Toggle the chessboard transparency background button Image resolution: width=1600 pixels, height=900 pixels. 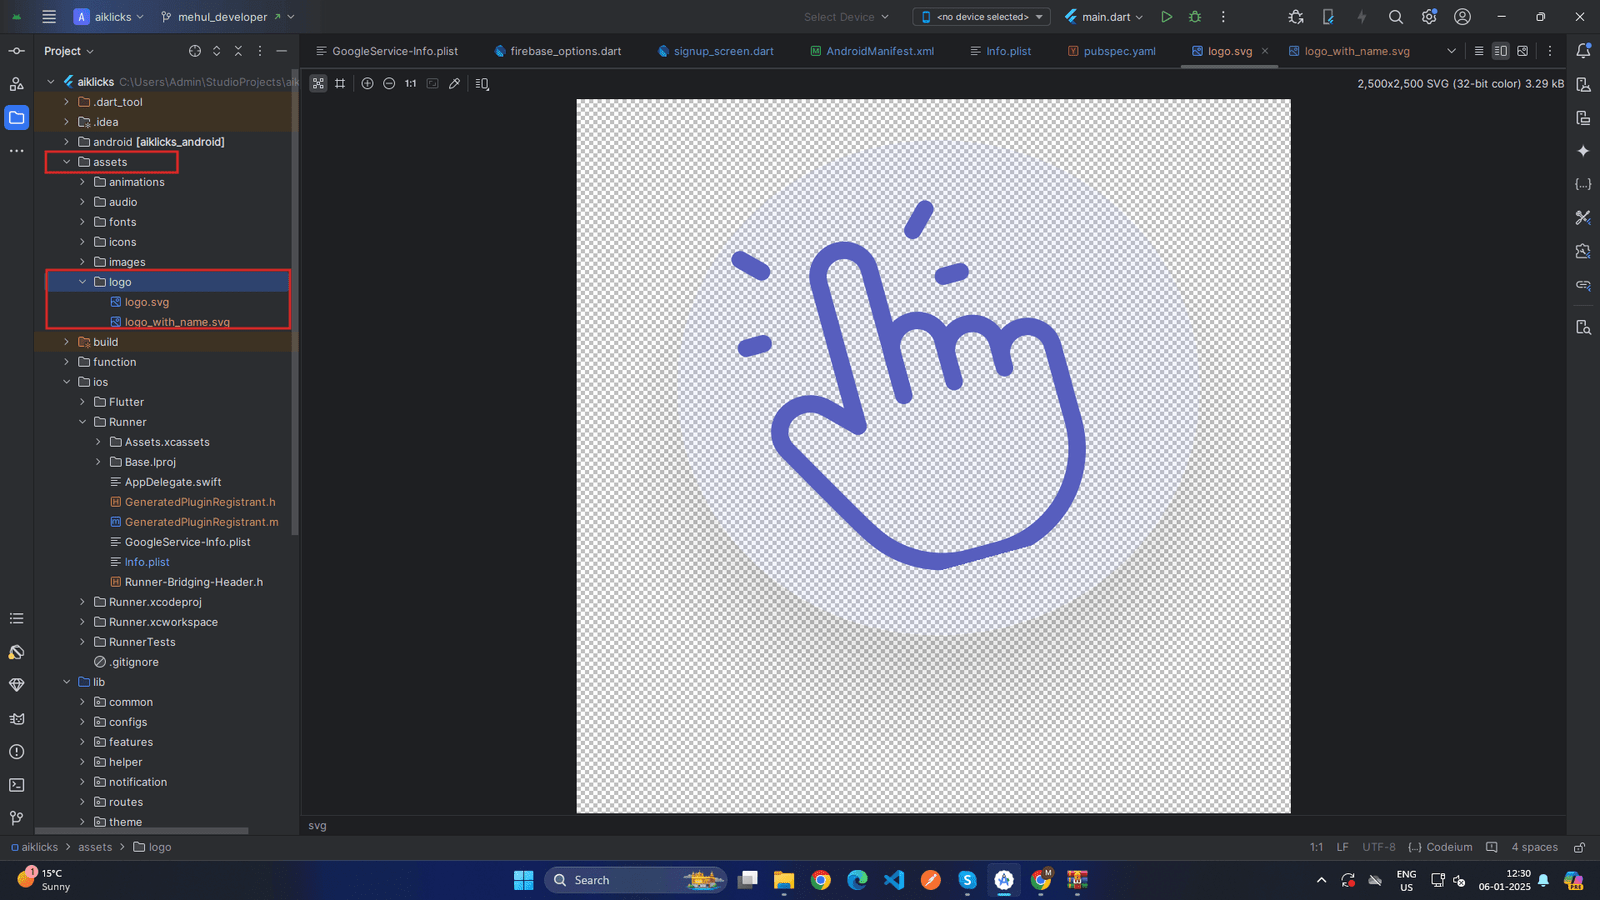318,84
